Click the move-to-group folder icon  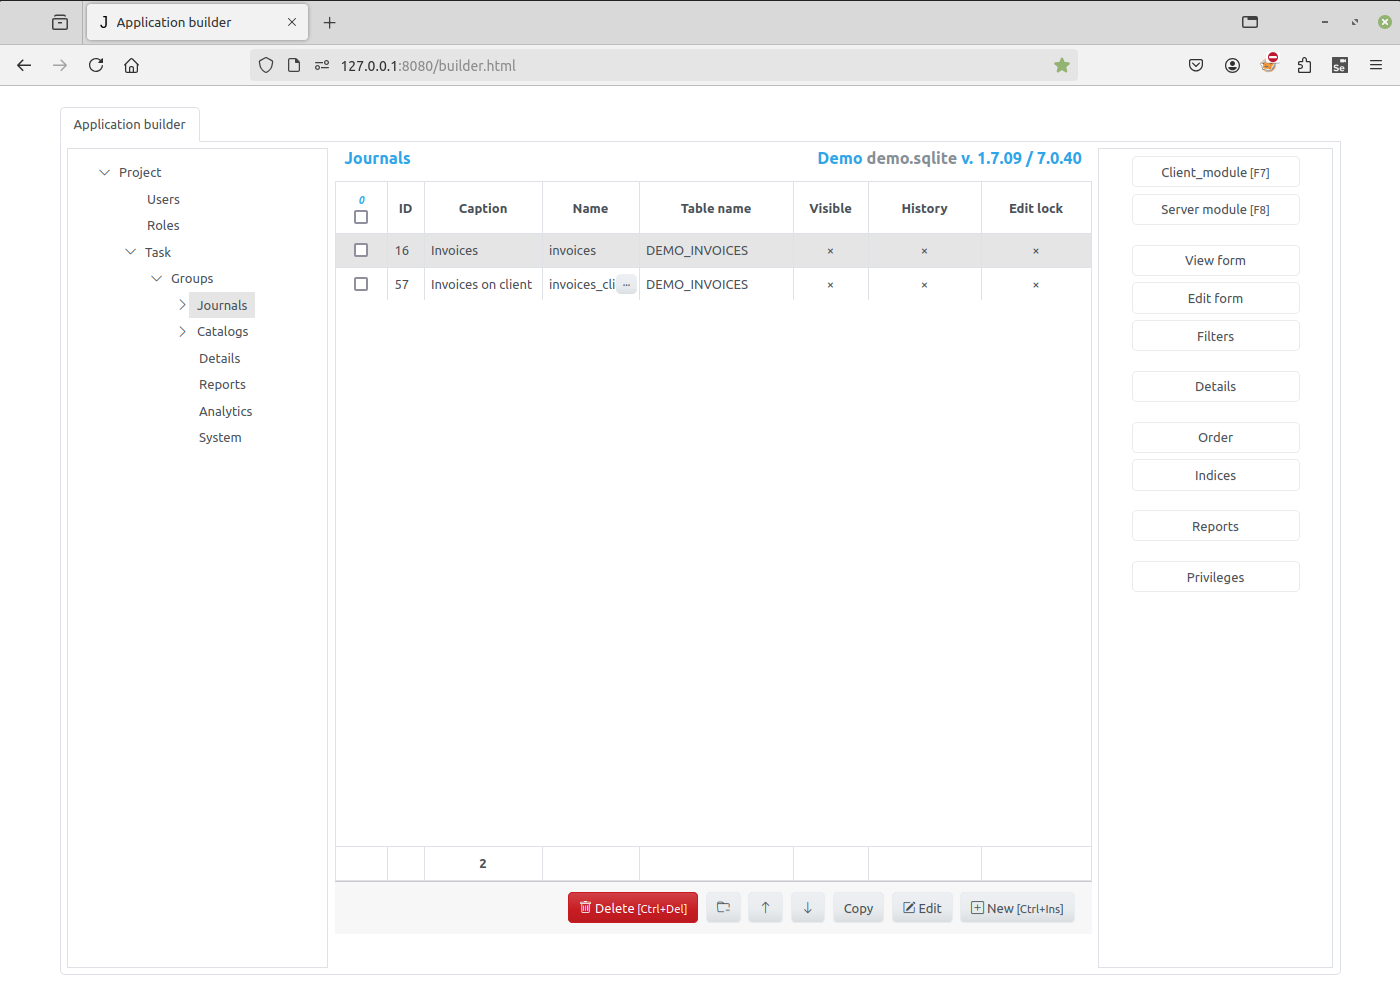tap(723, 907)
